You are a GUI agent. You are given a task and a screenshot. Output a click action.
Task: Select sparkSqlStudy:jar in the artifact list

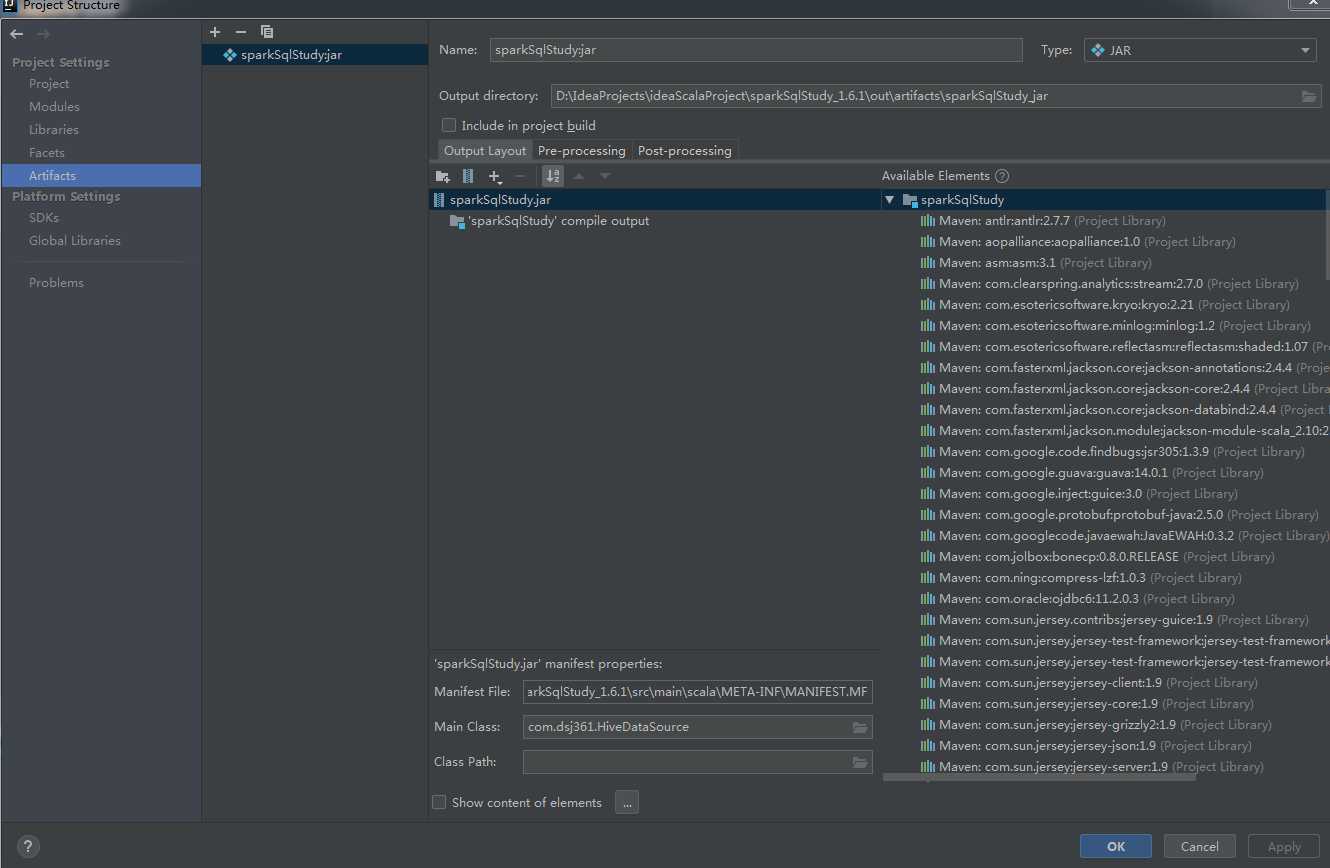[315, 55]
